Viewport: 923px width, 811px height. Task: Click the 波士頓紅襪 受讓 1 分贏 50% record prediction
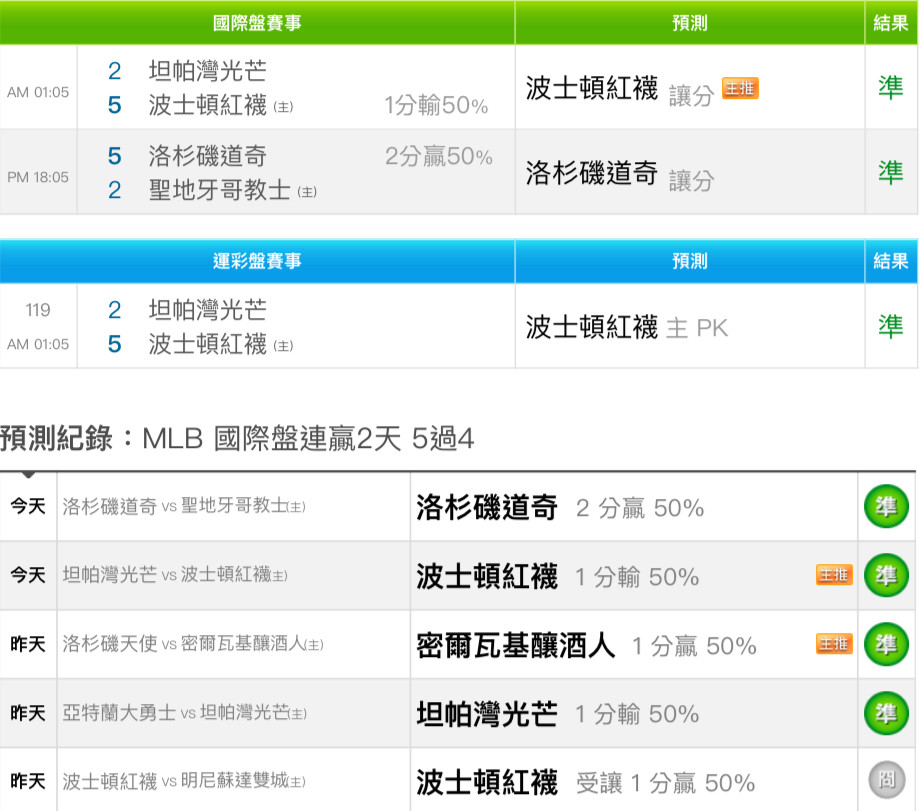pos(585,782)
